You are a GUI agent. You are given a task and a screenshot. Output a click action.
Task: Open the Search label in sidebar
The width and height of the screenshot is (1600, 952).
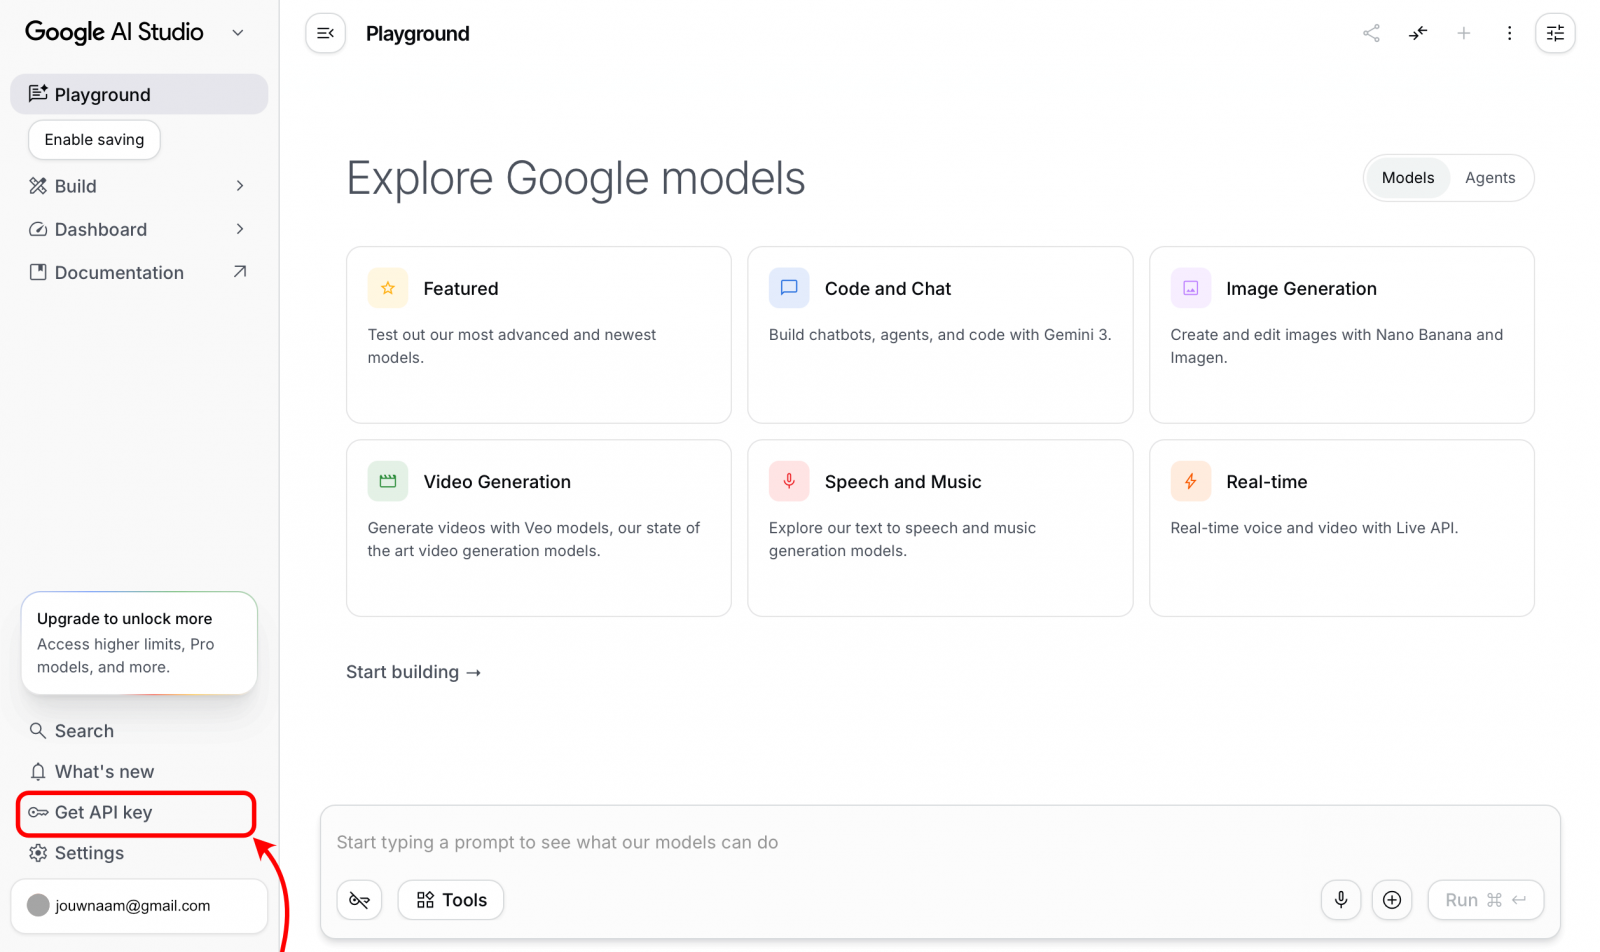tap(84, 731)
